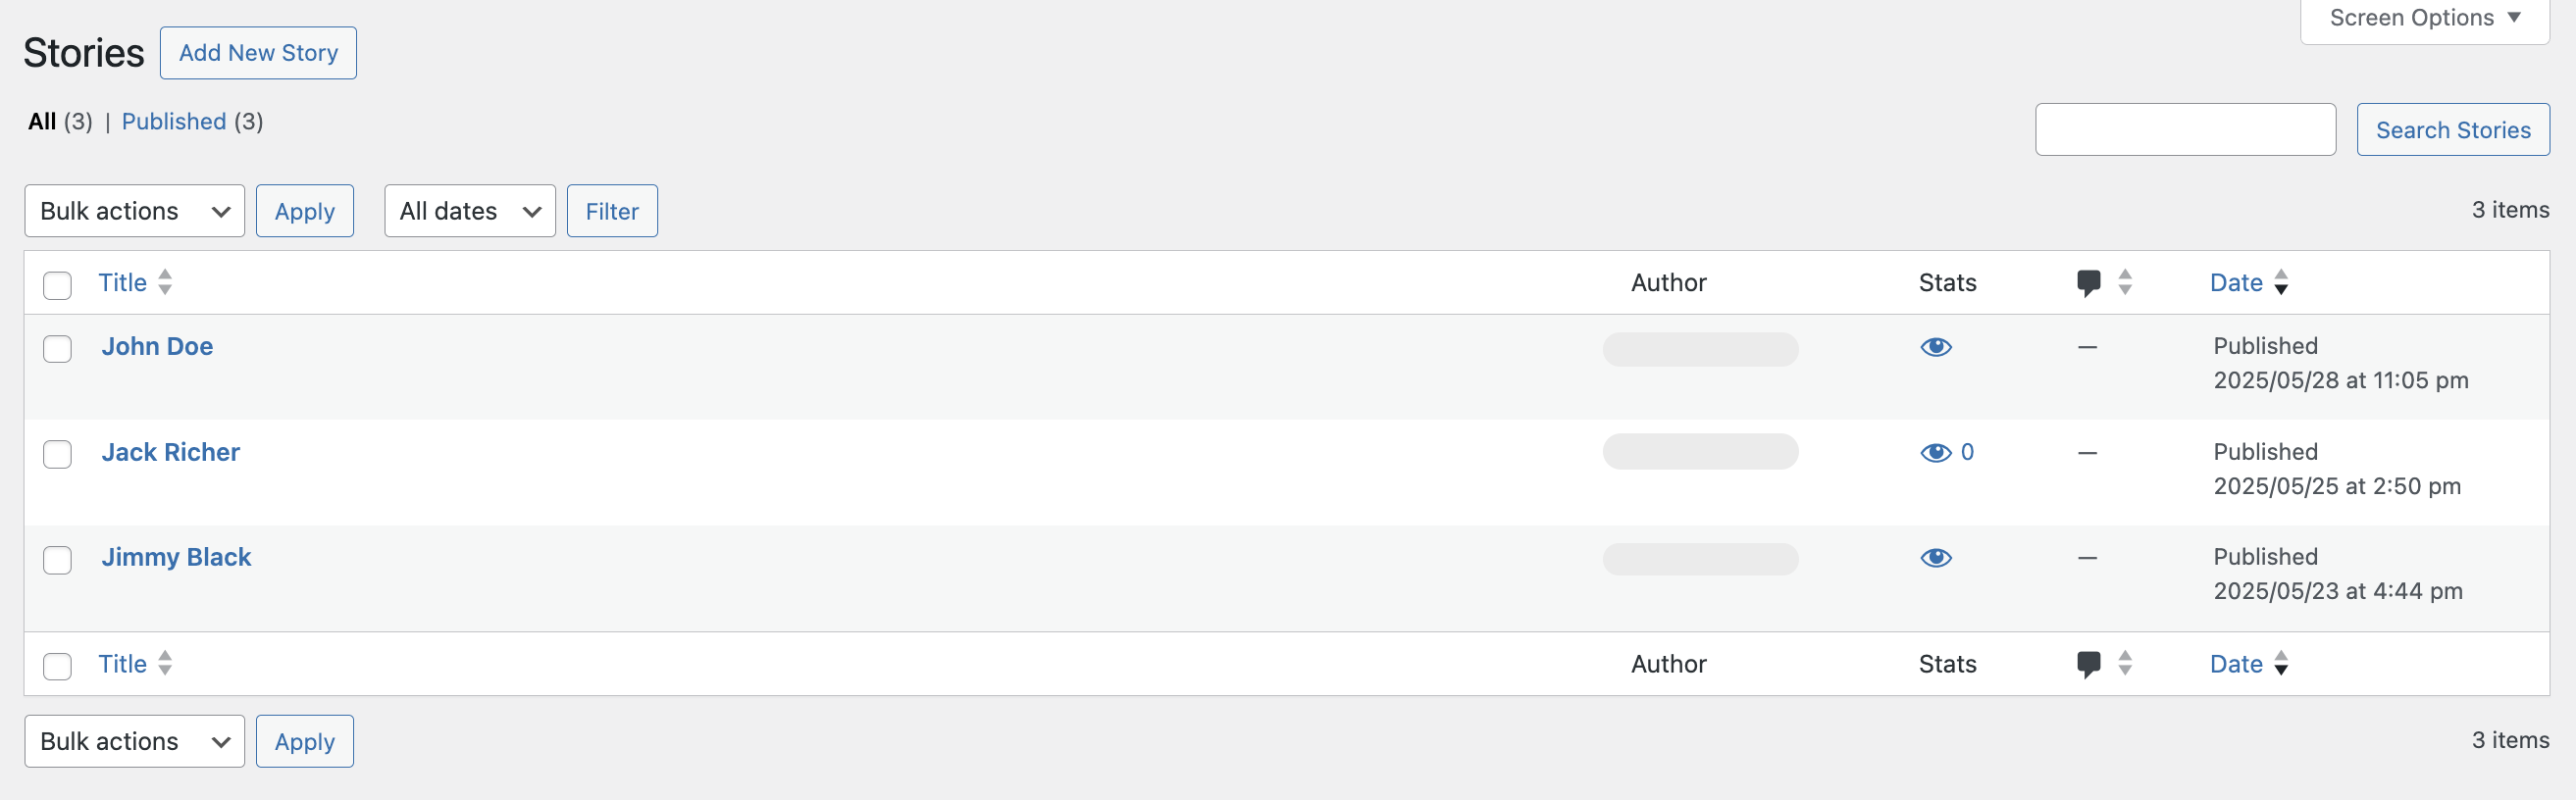The image size is (2576, 800).
Task: Click into the story search field
Action: coord(2185,130)
